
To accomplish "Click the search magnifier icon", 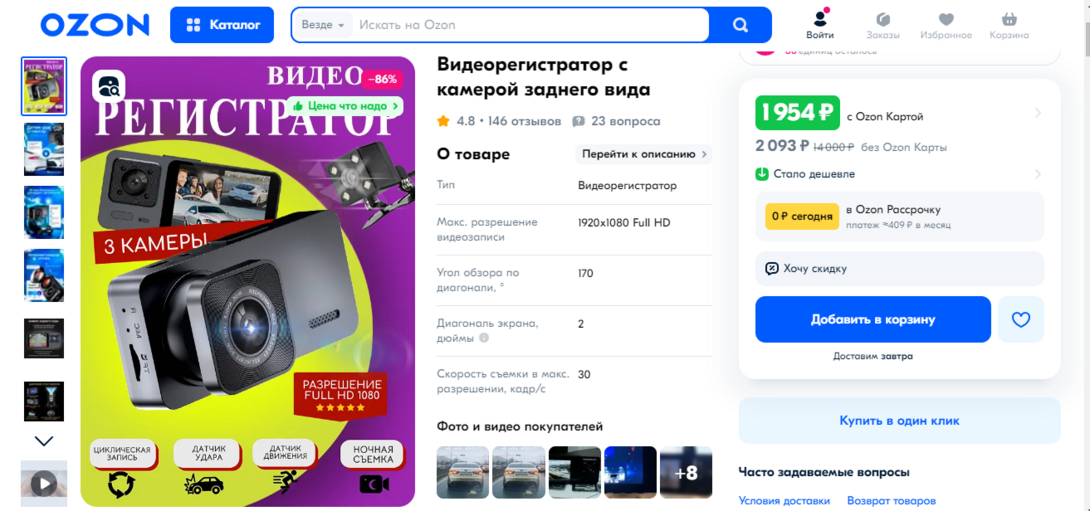I will pyautogui.click(x=740, y=25).
